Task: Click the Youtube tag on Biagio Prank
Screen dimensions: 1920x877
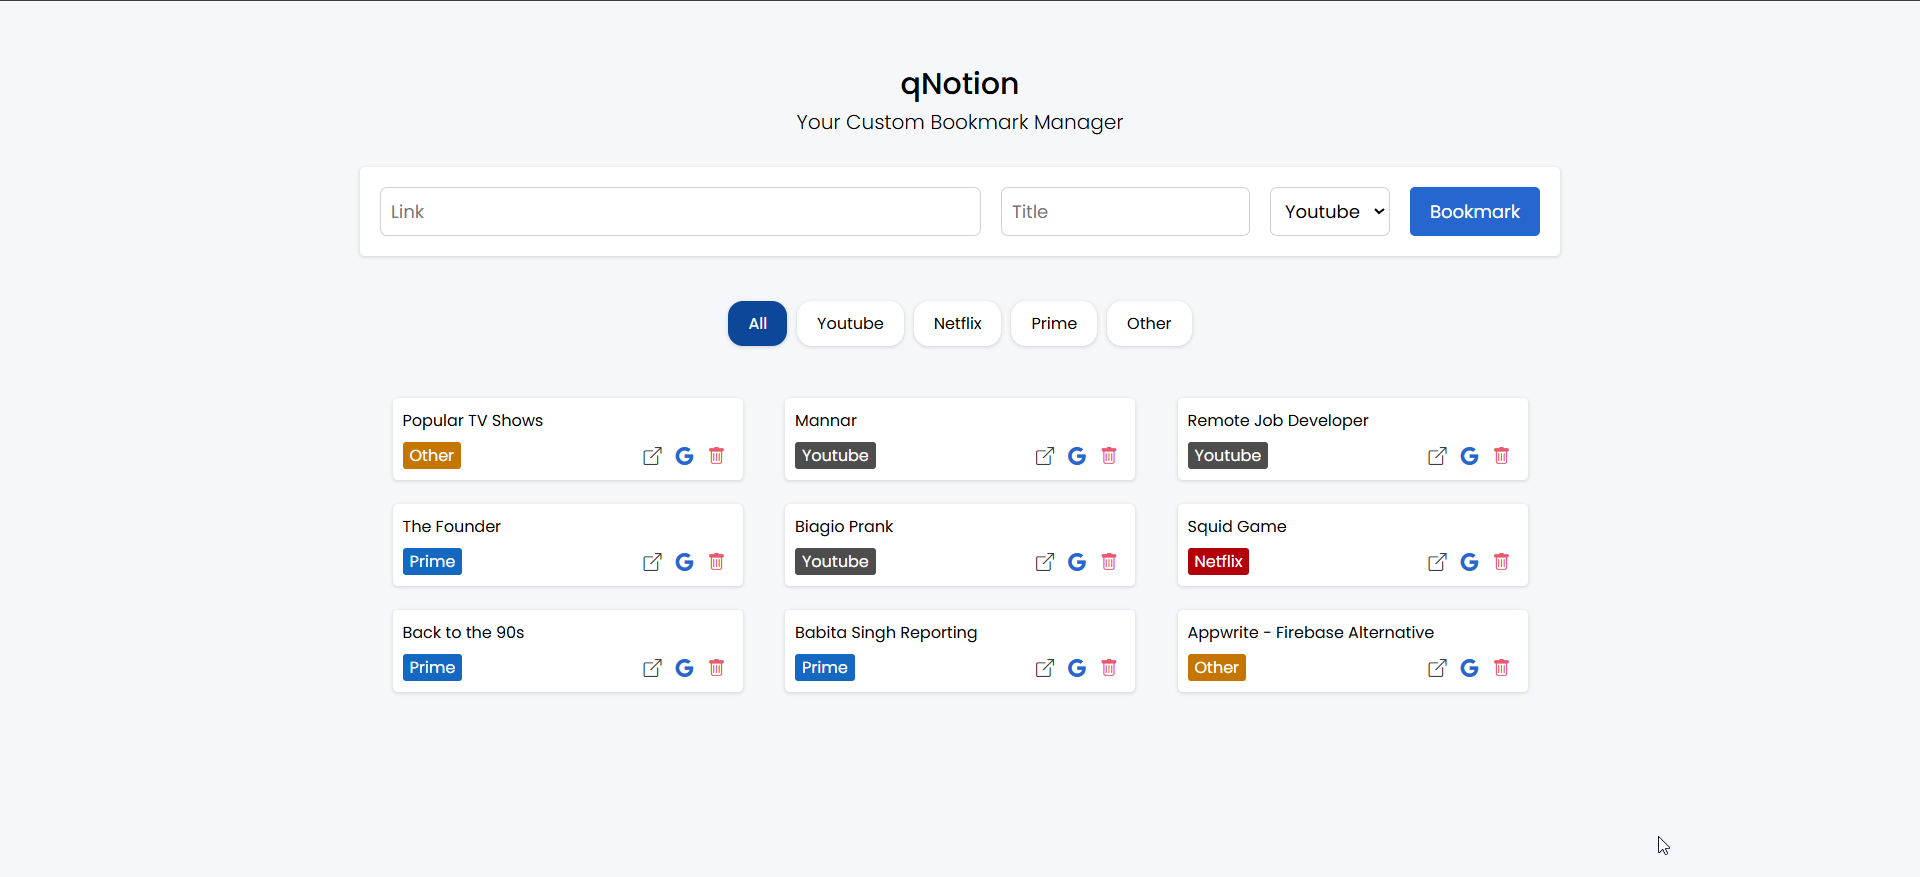Action: click(x=835, y=562)
